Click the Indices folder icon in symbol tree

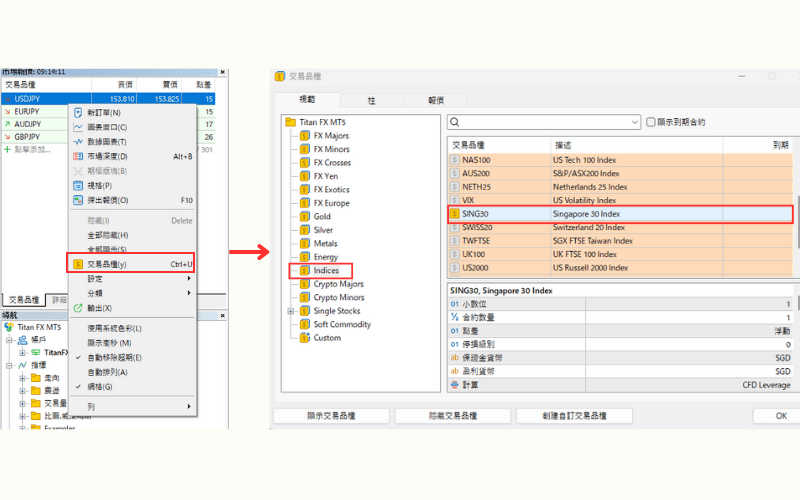pos(304,271)
